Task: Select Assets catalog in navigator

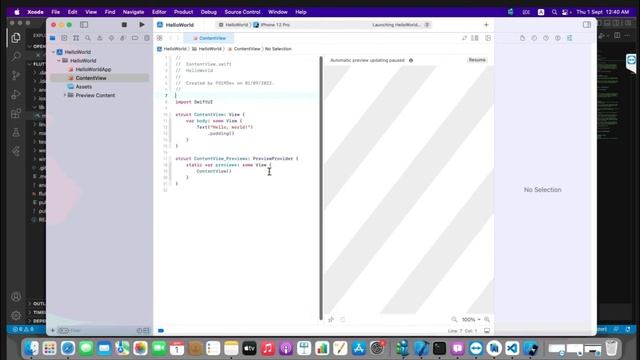Action: click(x=83, y=87)
